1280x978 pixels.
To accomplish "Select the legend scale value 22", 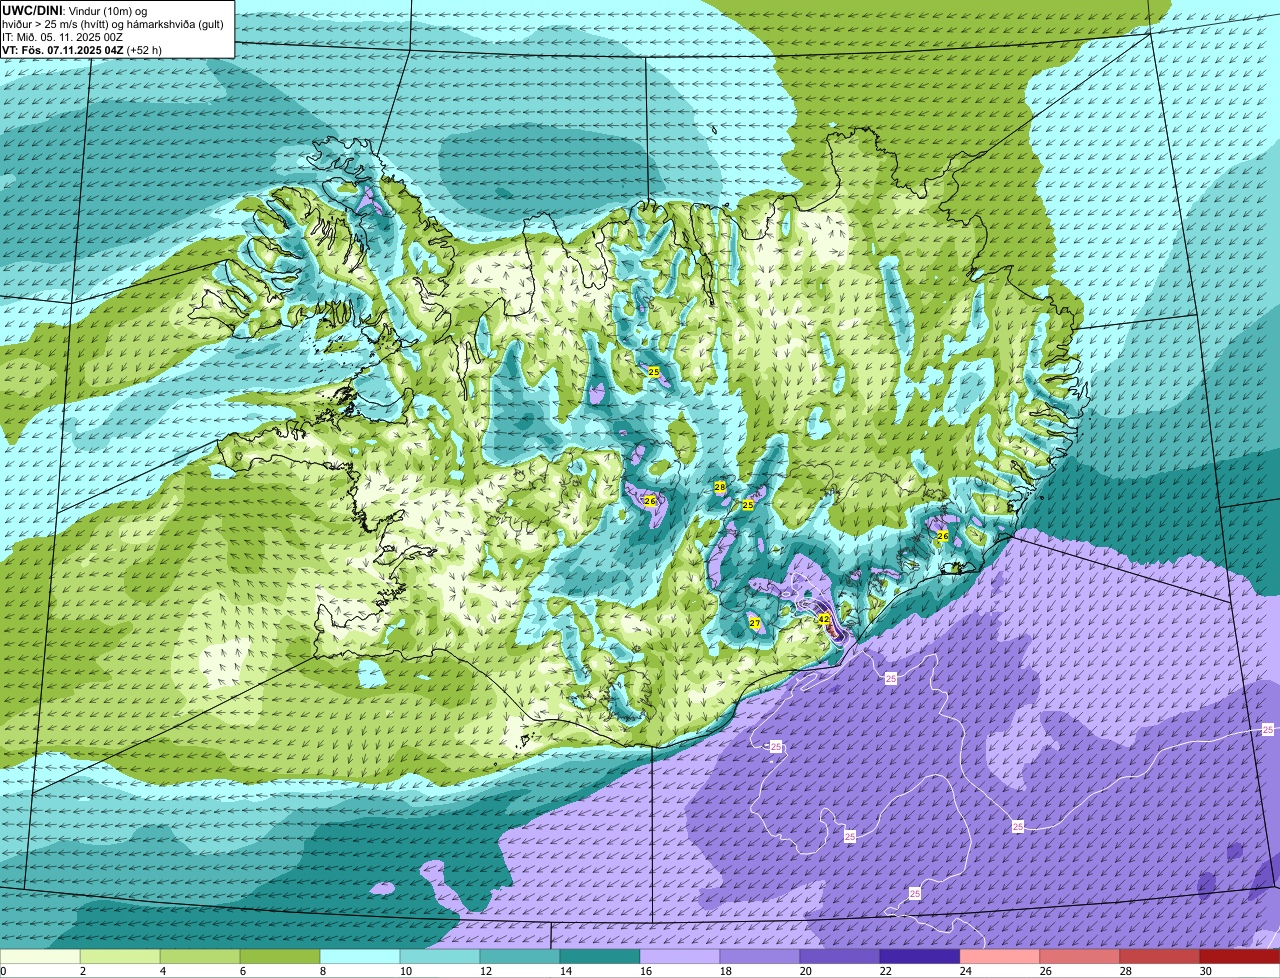I will (x=885, y=971).
